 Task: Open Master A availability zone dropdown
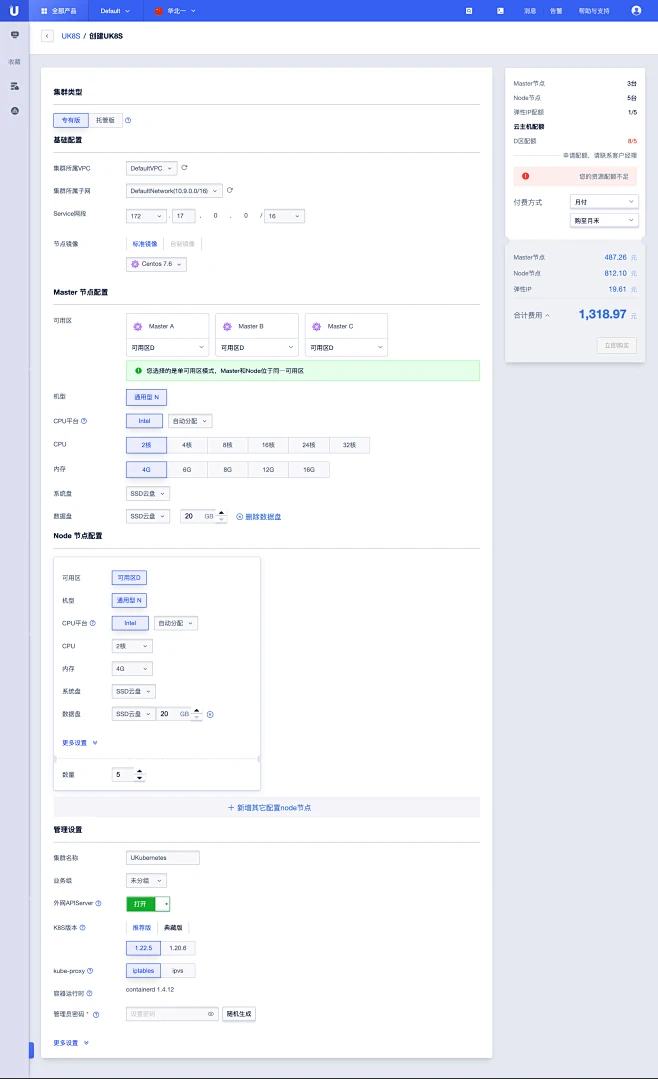(x=168, y=348)
